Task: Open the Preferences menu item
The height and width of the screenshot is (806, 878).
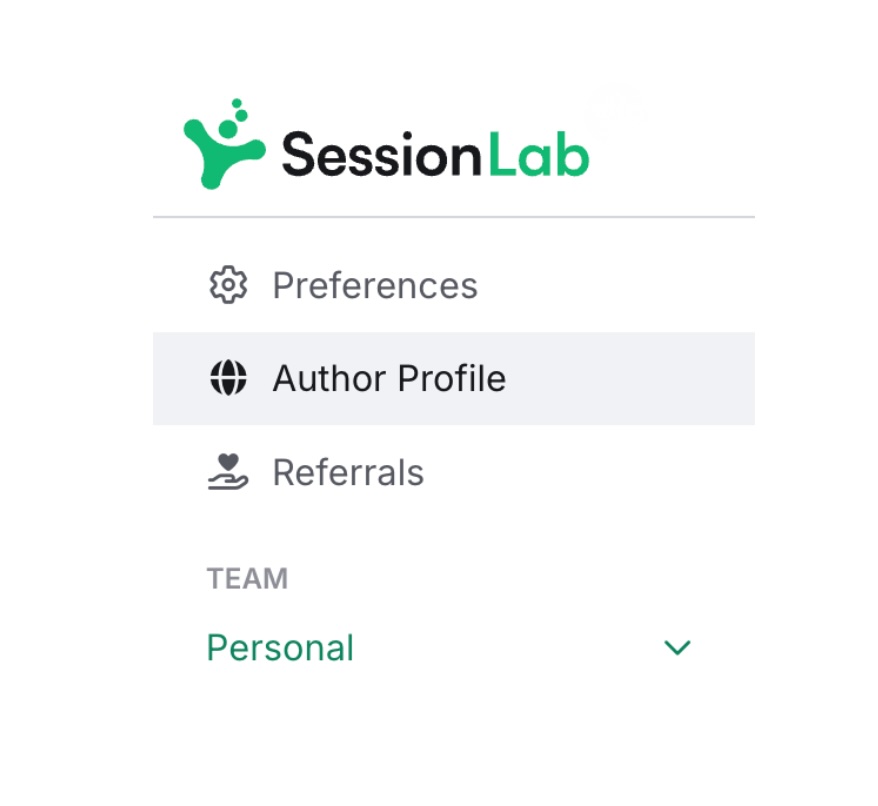Action: tap(374, 285)
